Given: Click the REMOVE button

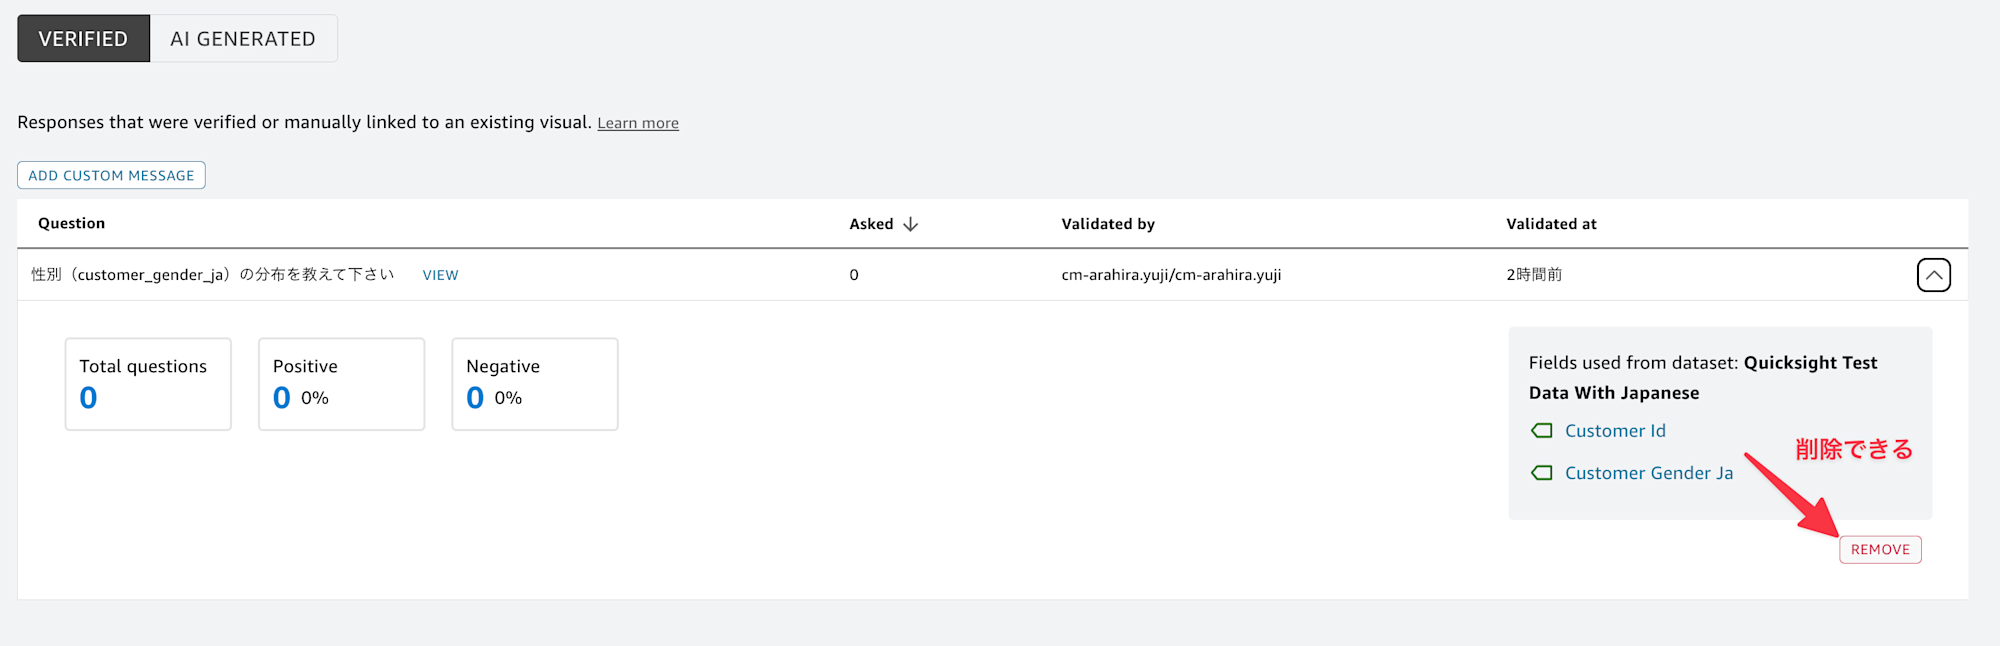Looking at the screenshot, I should coord(1880,550).
